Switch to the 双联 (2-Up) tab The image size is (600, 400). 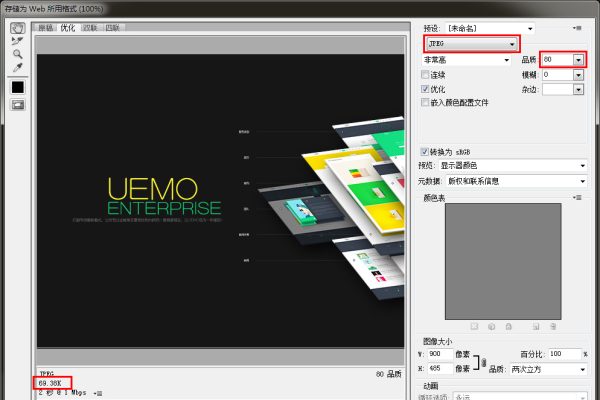(x=91, y=28)
